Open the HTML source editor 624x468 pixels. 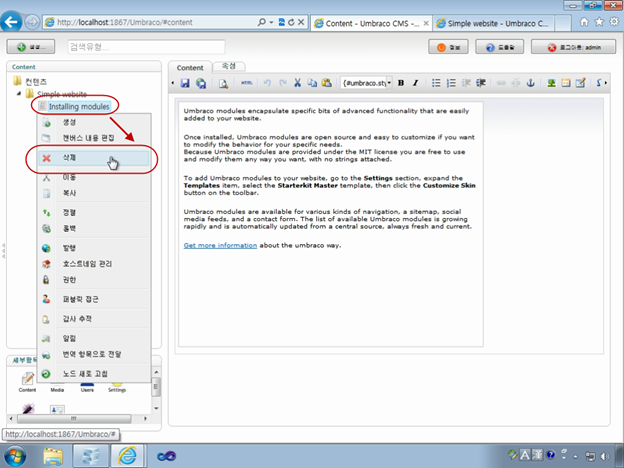247,83
